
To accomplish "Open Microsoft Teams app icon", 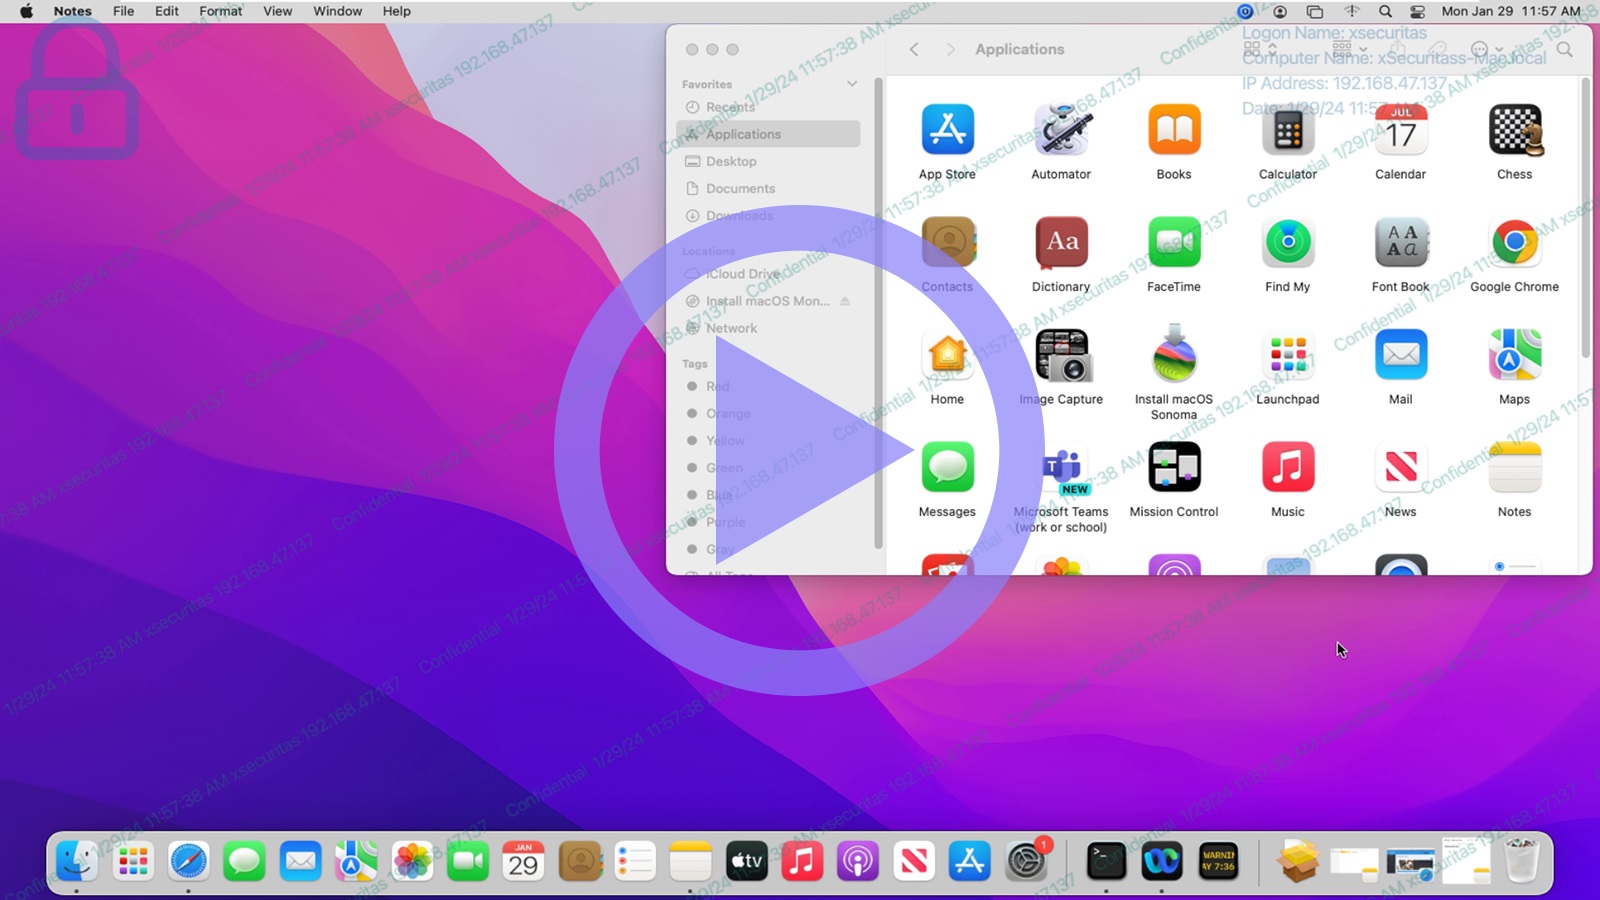I will (1061, 468).
